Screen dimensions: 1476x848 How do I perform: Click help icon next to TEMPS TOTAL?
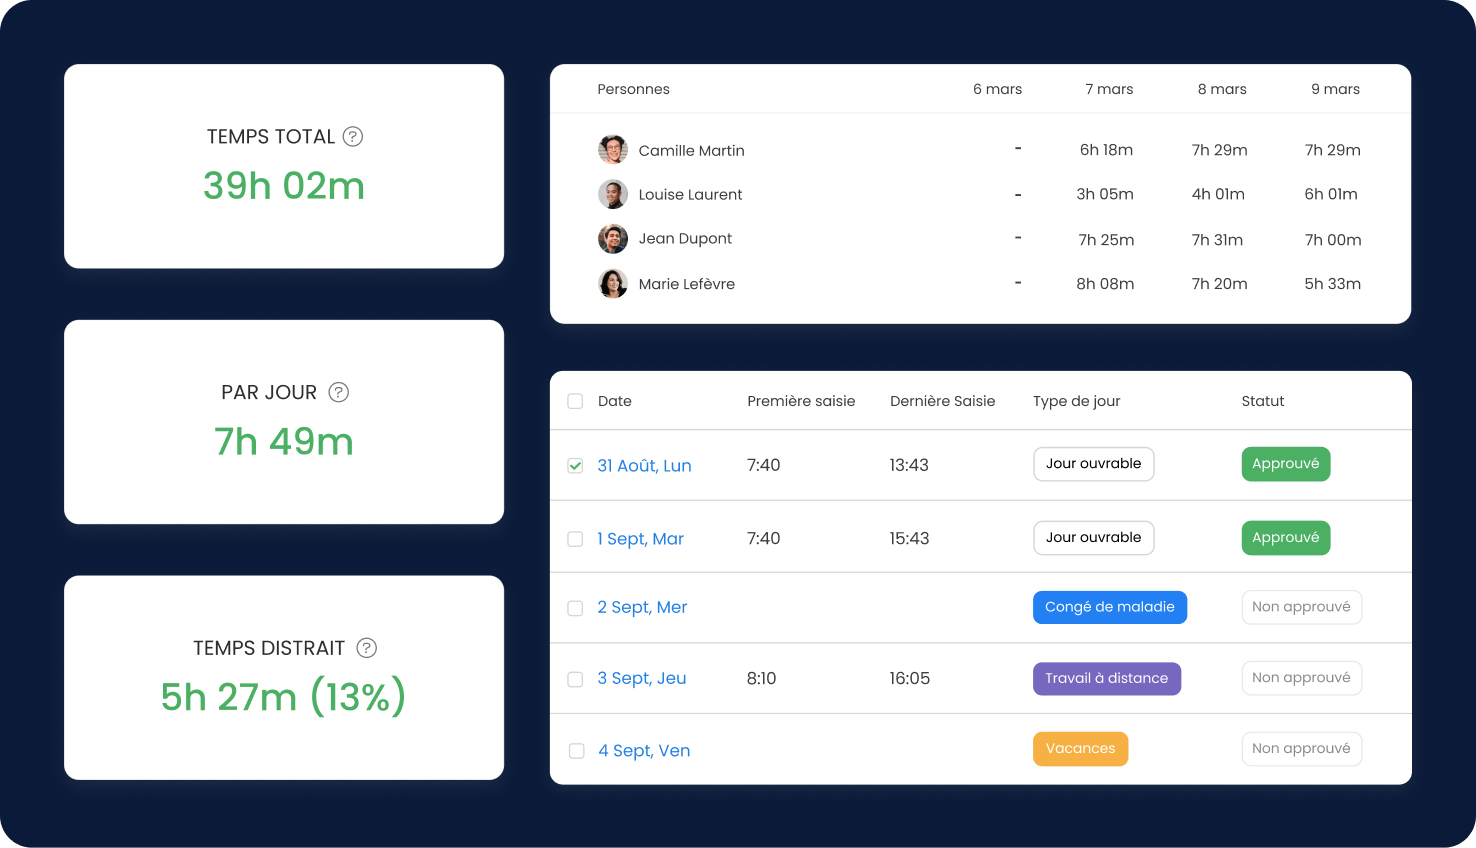(x=353, y=137)
